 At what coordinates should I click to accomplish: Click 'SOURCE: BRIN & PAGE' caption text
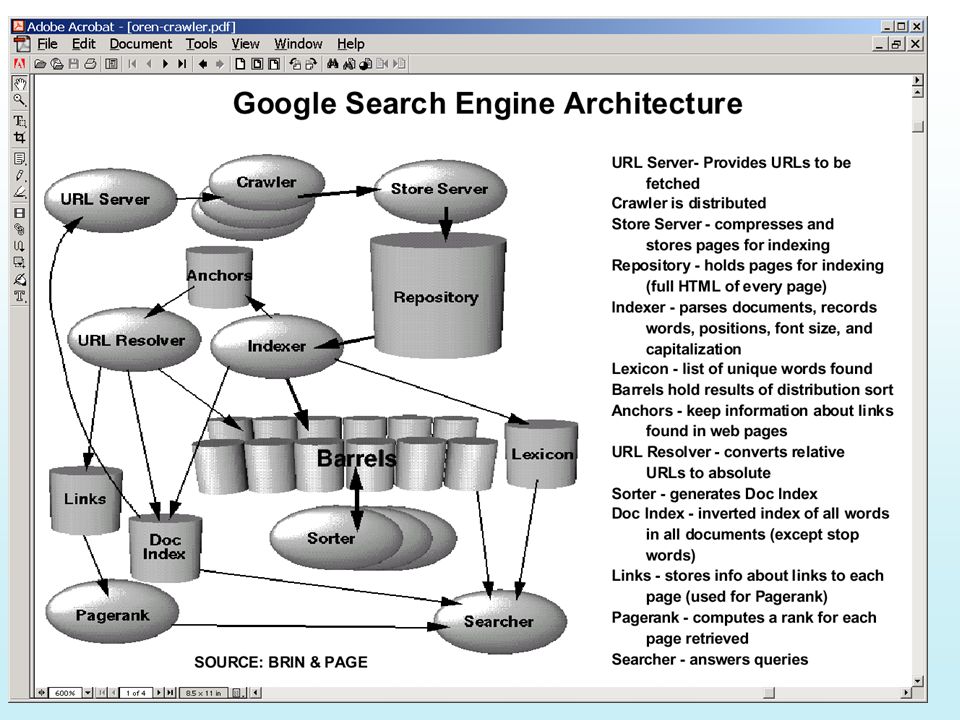(281, 662)
